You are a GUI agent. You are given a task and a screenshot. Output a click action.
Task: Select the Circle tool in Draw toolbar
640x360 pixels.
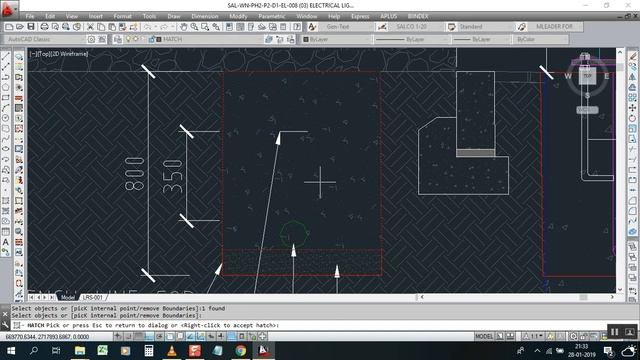pyautogui.click(x=6, y=118)
